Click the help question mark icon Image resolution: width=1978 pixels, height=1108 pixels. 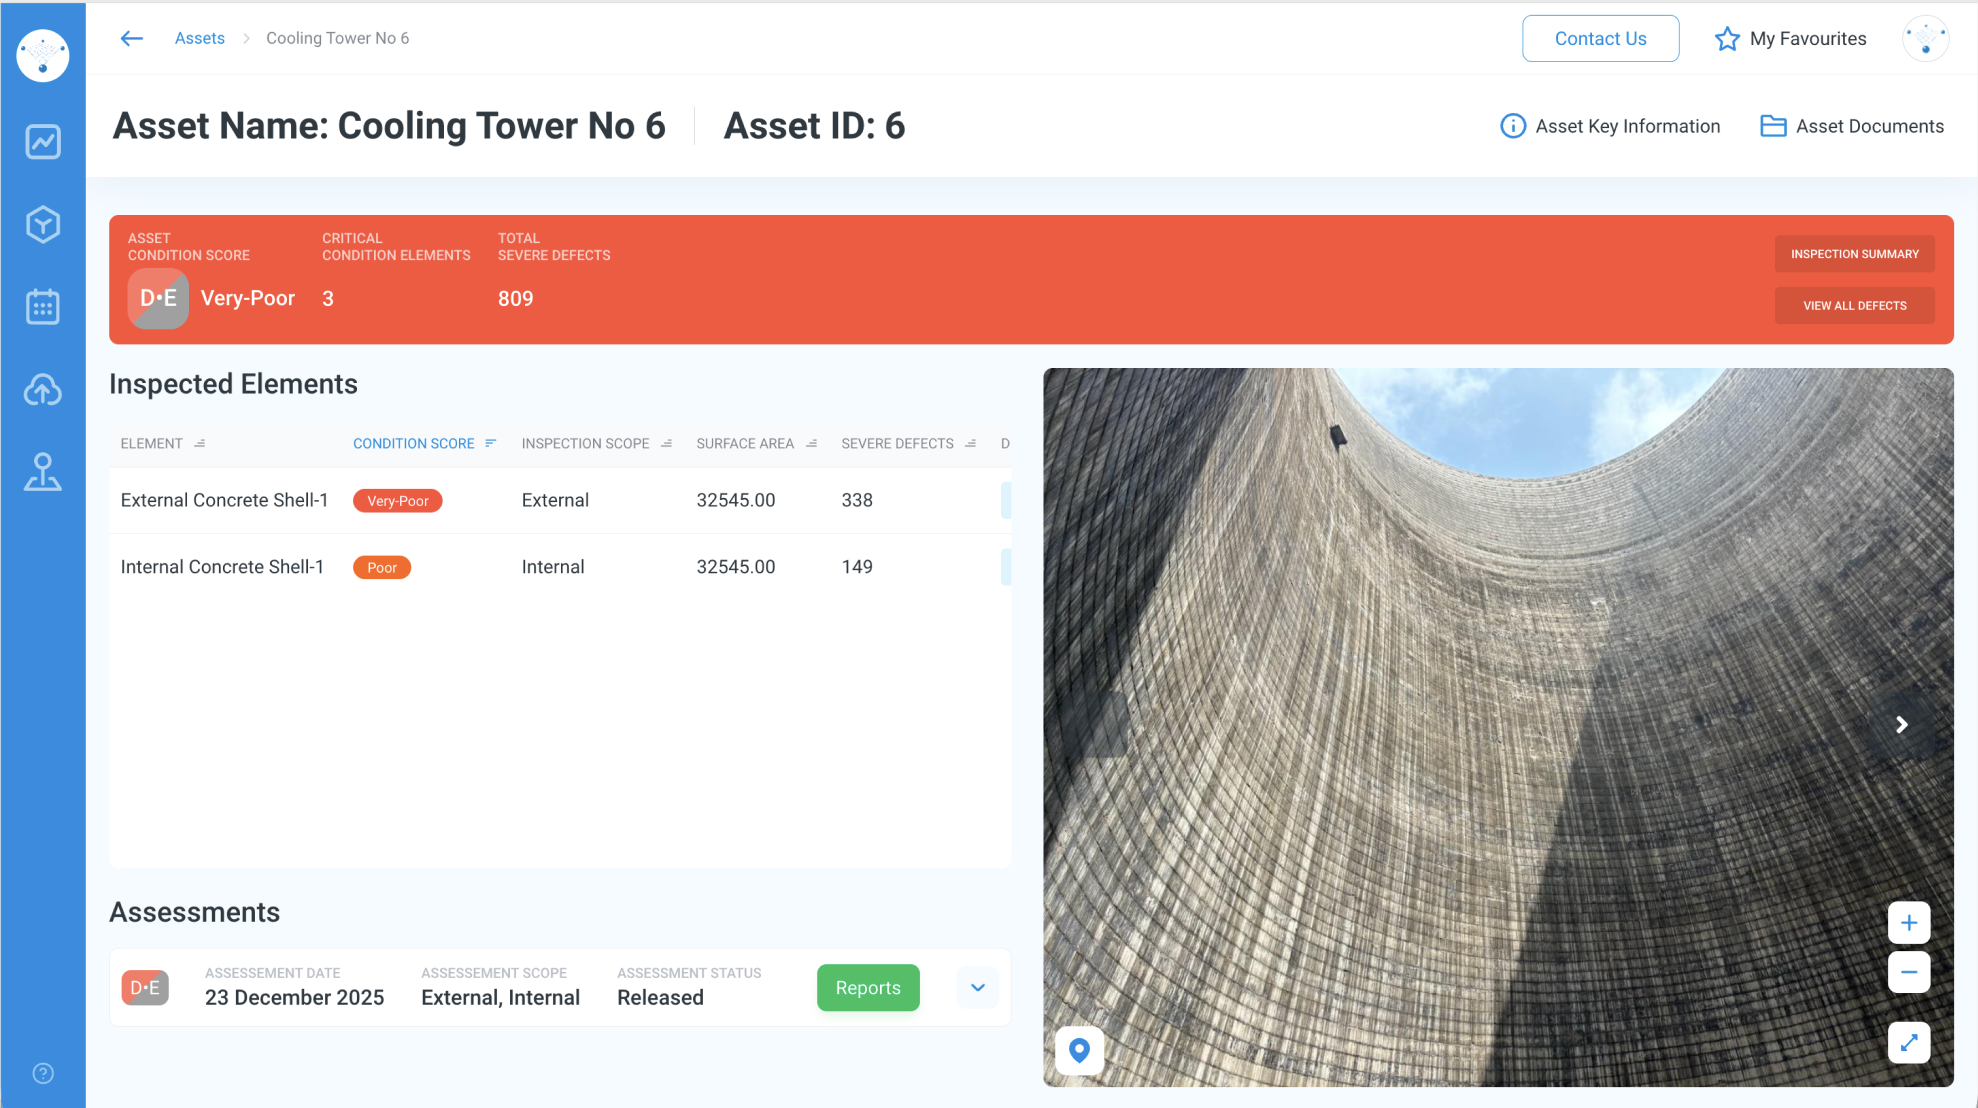(x=43, y=1073)
